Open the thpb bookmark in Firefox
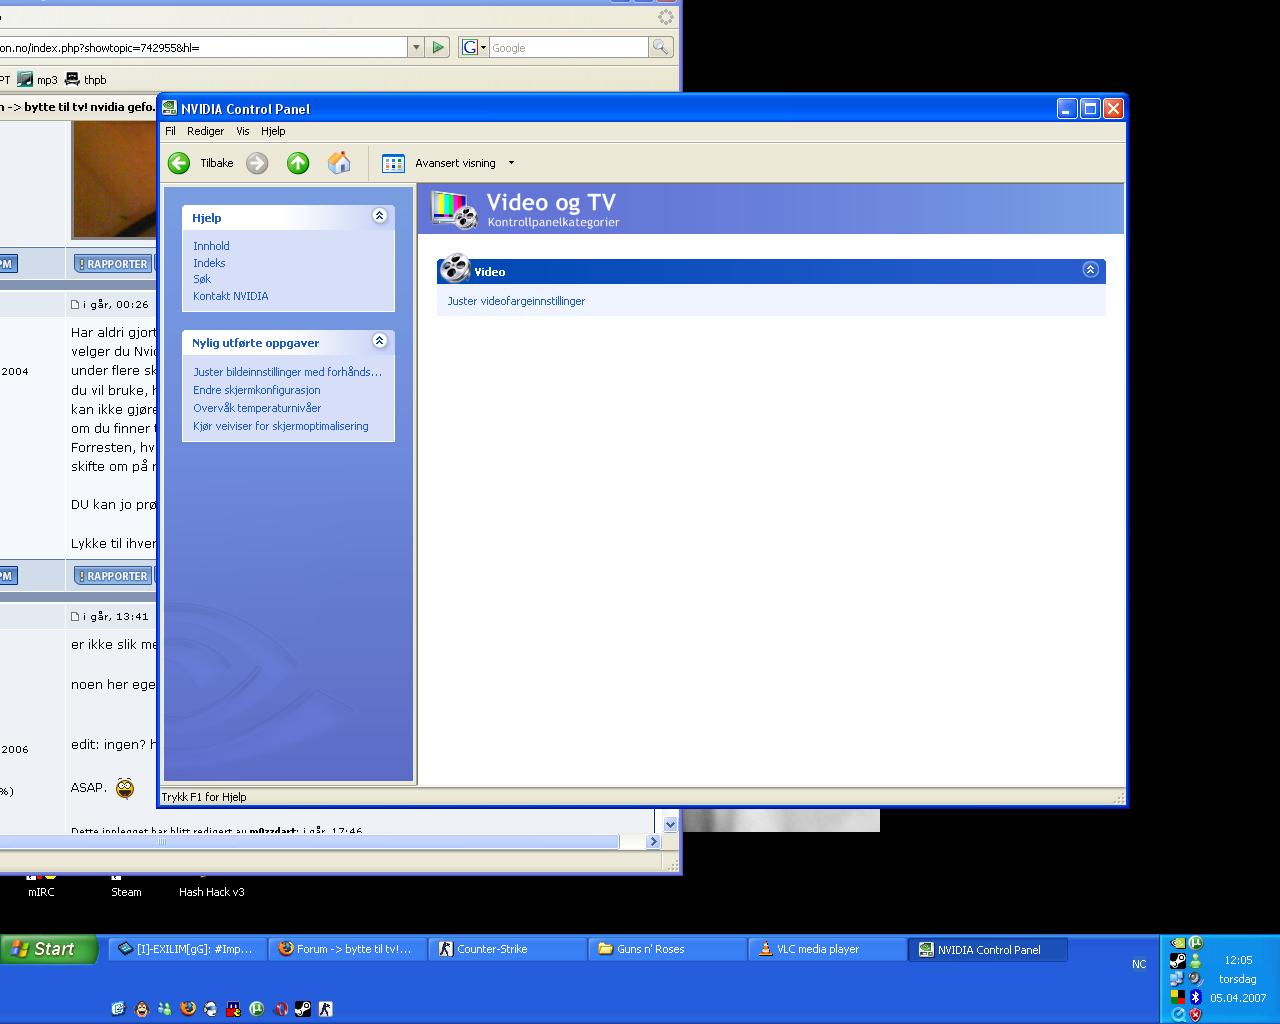Viewport: 1280px width, 1024px height. pyautogui.click(x=86, y=80)
